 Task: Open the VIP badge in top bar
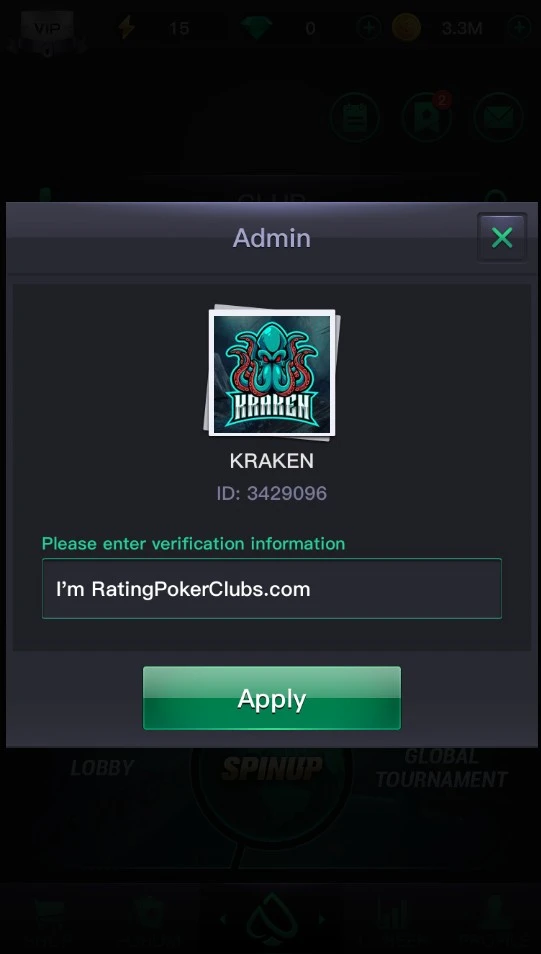coord(47,29)
